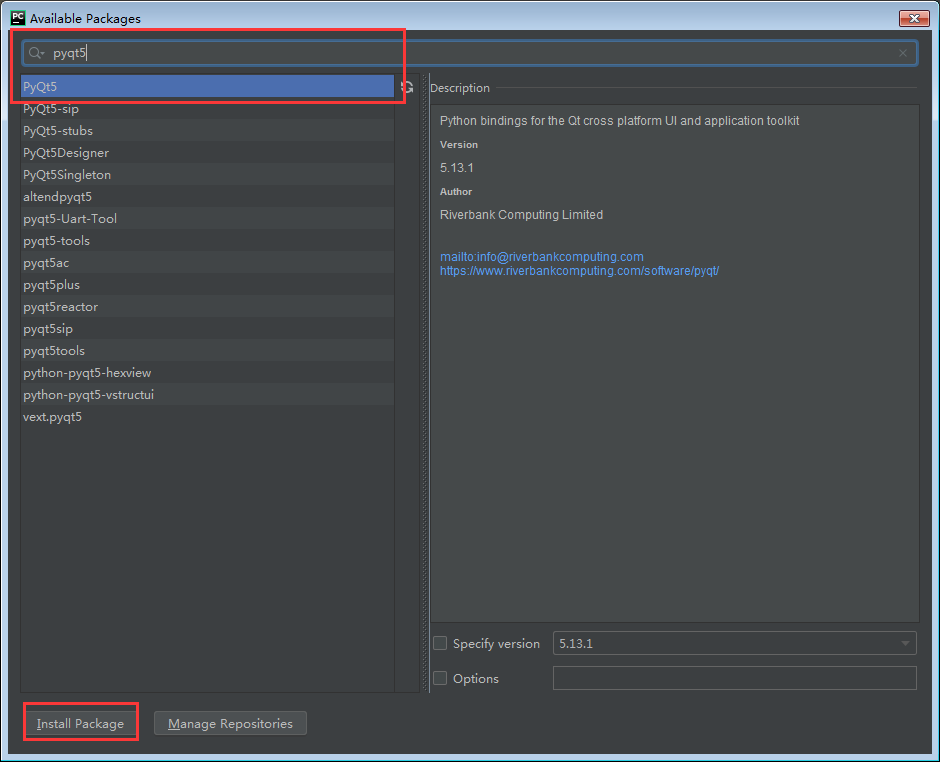Select the PyQt5-stubs package

(x=207, y=131)
